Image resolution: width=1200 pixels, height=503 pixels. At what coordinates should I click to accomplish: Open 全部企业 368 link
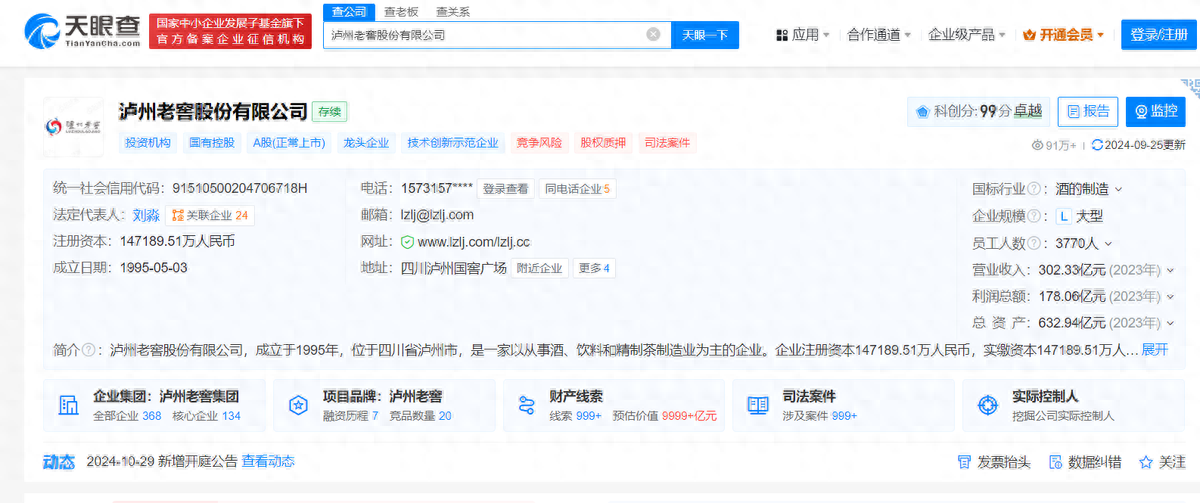coord(127,416)
